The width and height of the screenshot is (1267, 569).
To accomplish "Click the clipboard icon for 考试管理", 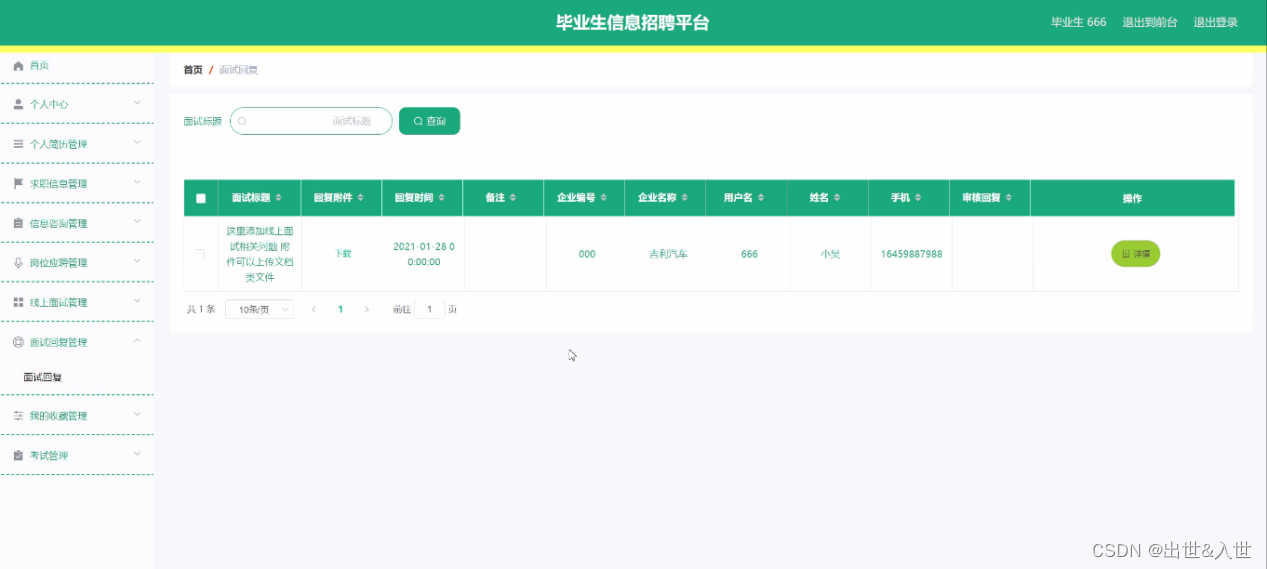I will (x=18, y=455).
